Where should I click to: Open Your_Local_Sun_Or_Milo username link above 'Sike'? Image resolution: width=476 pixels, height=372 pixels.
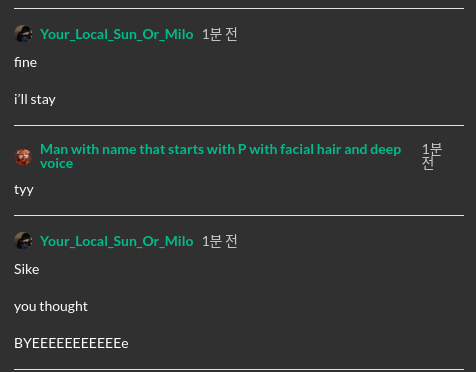(x=117, y=241)
